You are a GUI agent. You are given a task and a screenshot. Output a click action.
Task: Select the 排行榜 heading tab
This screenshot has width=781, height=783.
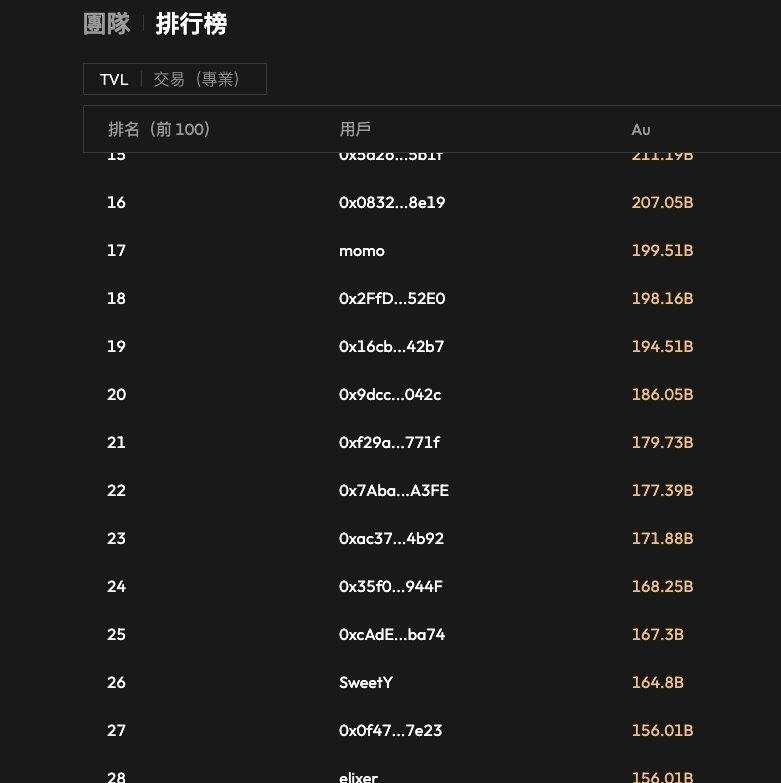pos(191,24)
